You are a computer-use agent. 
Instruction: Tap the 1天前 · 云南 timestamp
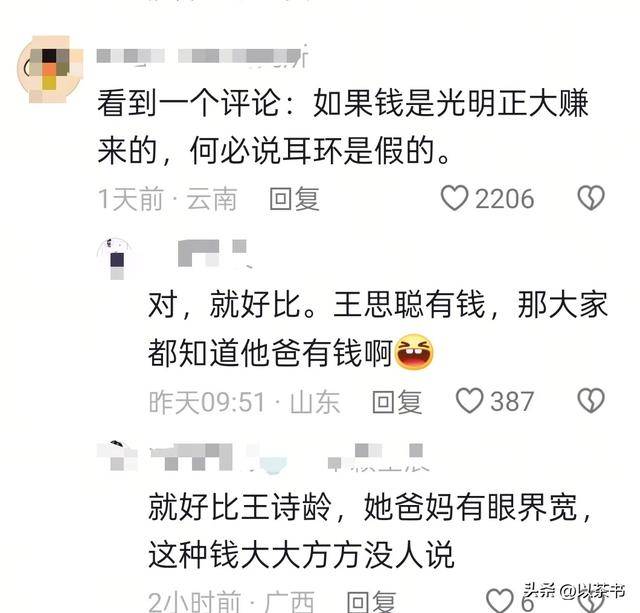(x=167, y=199)
